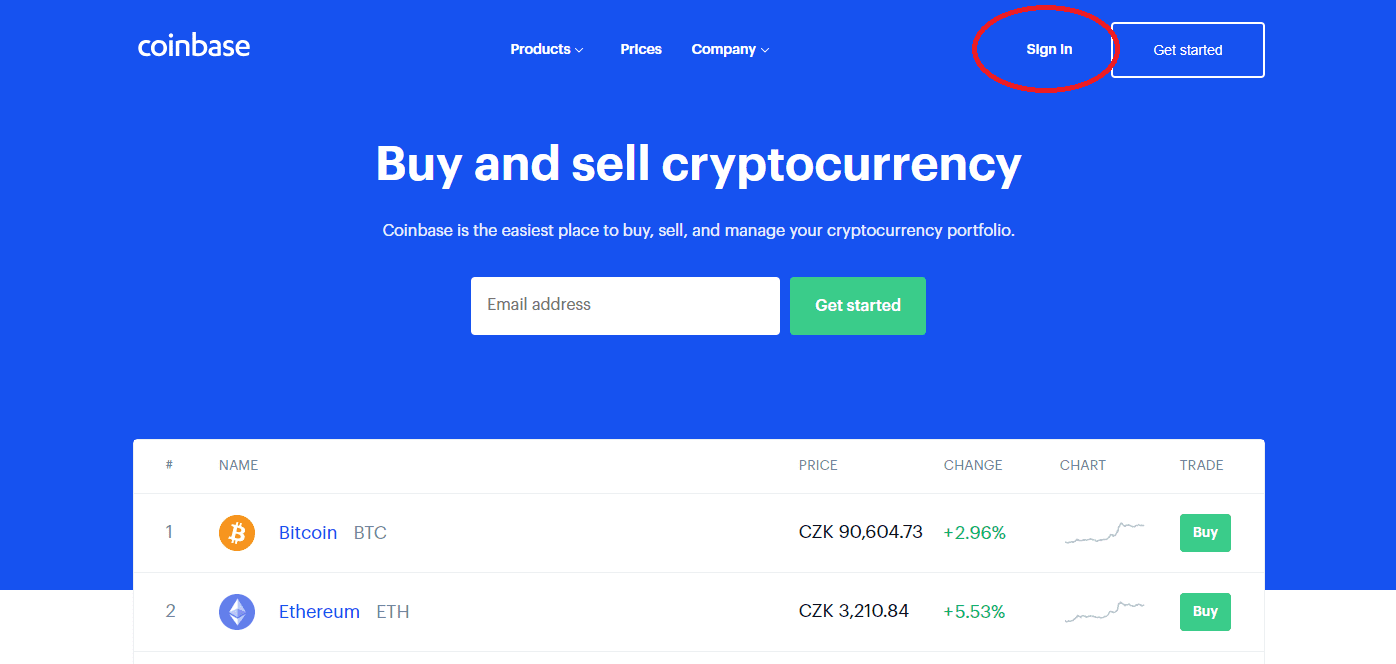Click the orange Bitcoin coin icon
Viewport: 1396px width, 664px height.
coord(237,533)
